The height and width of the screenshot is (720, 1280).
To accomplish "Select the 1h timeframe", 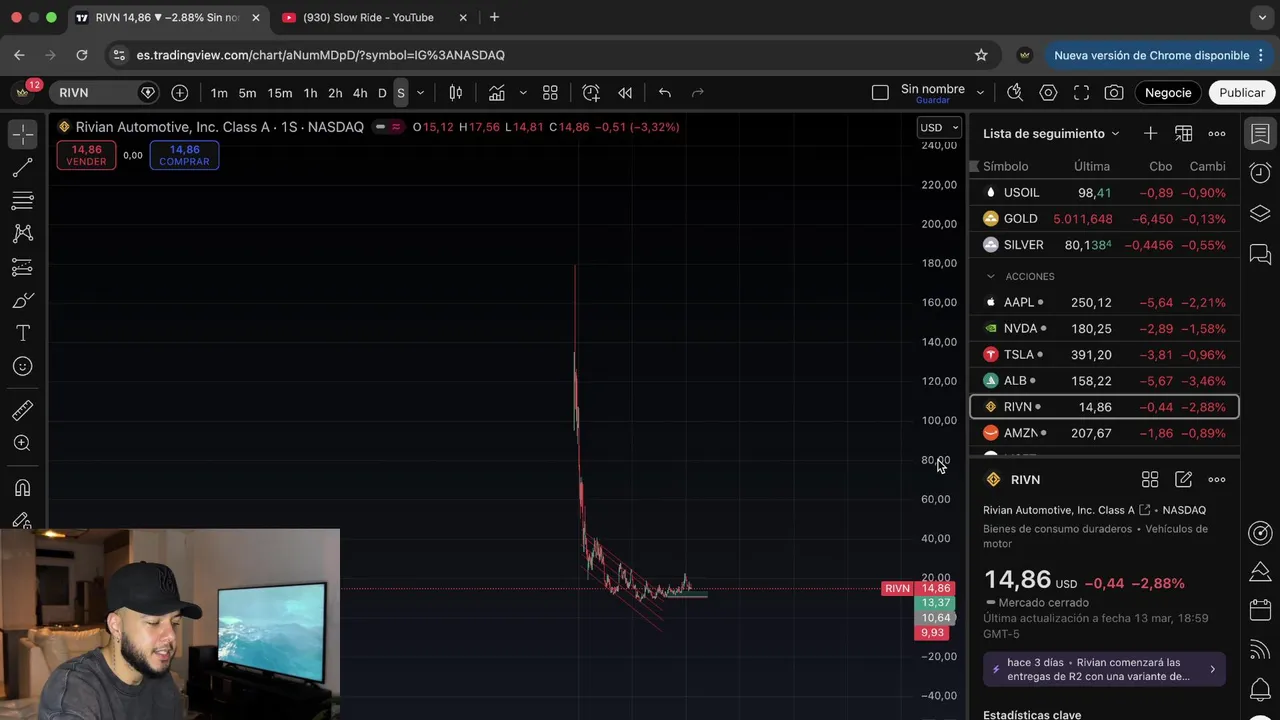I will (311, 93).
